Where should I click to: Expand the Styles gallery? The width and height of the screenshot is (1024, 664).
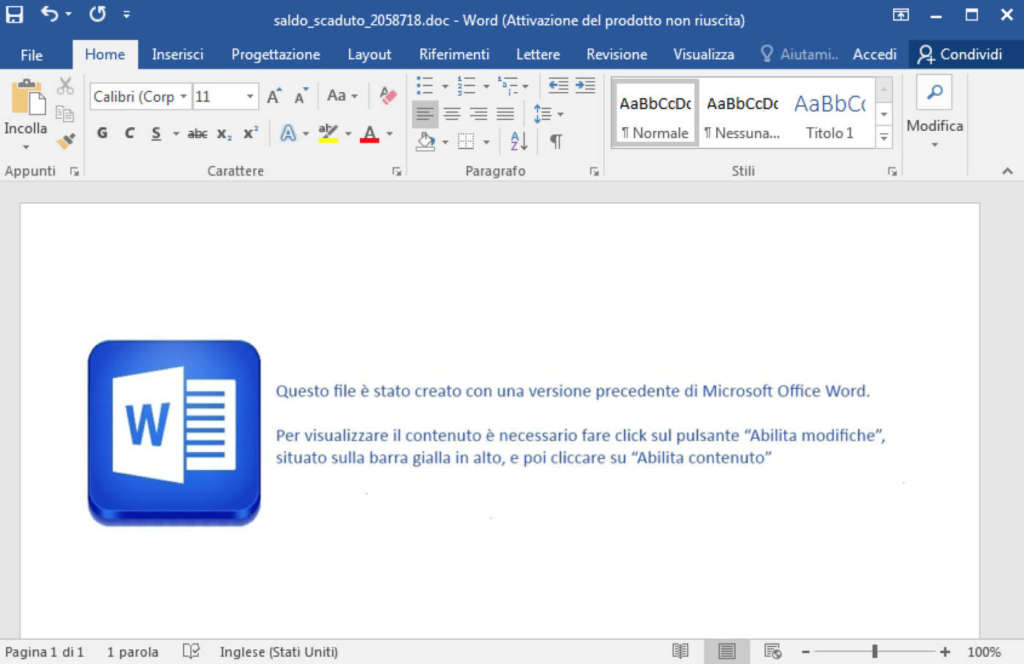click(883, 137)
